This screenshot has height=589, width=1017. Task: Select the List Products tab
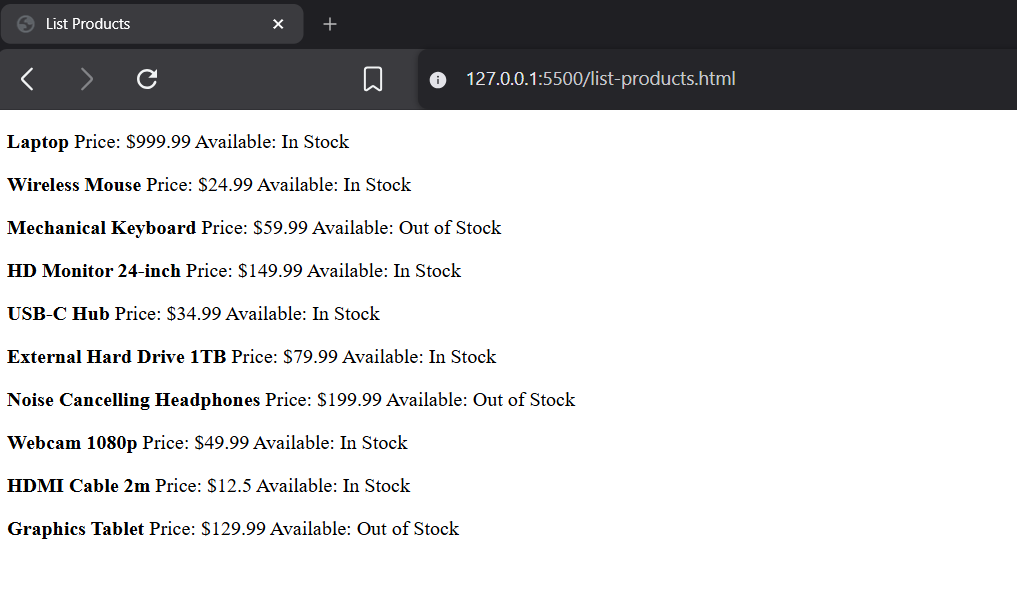(x=140, y=24)
